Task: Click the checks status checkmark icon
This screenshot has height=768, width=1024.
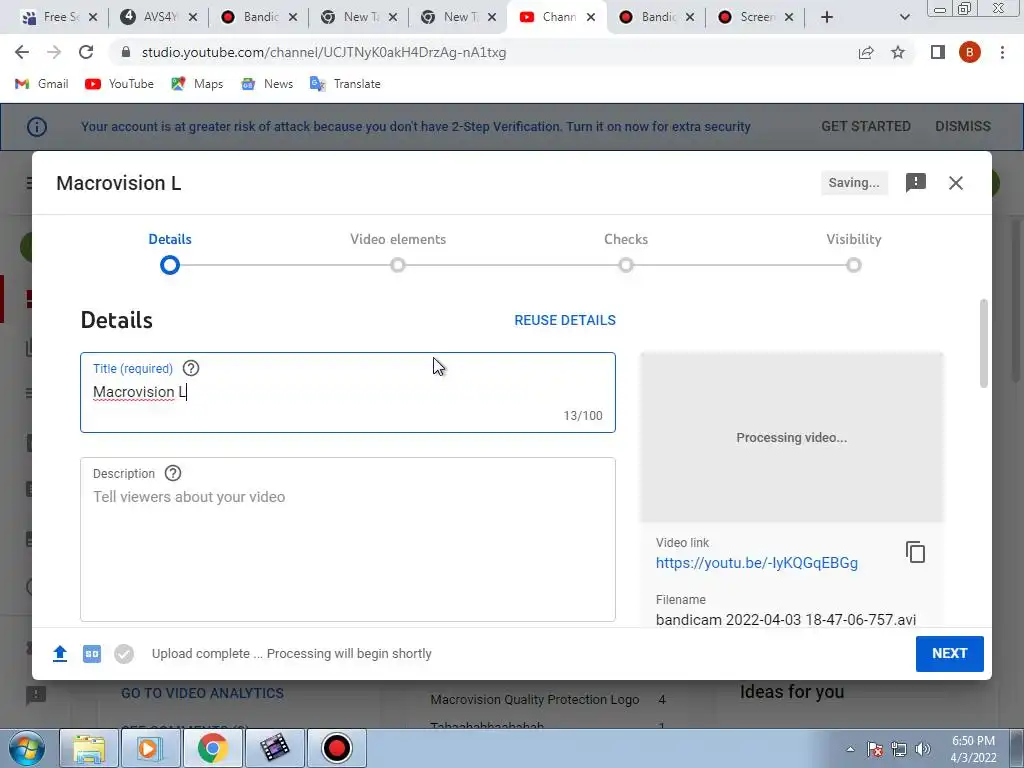Action: (124, 654)
